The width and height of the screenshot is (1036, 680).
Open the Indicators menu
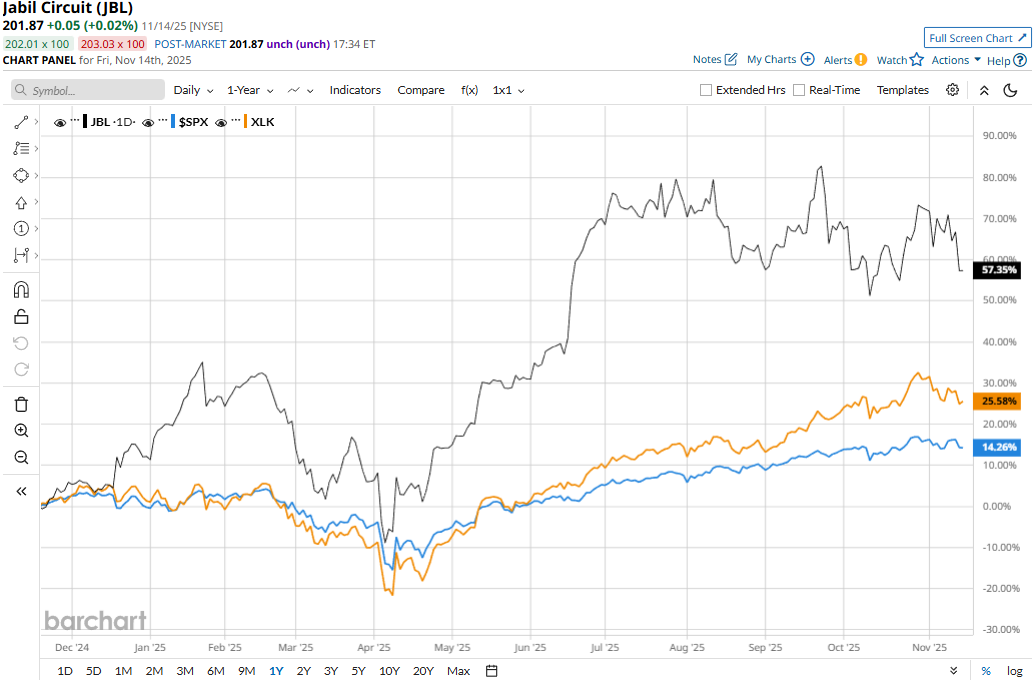pos(355,91)
